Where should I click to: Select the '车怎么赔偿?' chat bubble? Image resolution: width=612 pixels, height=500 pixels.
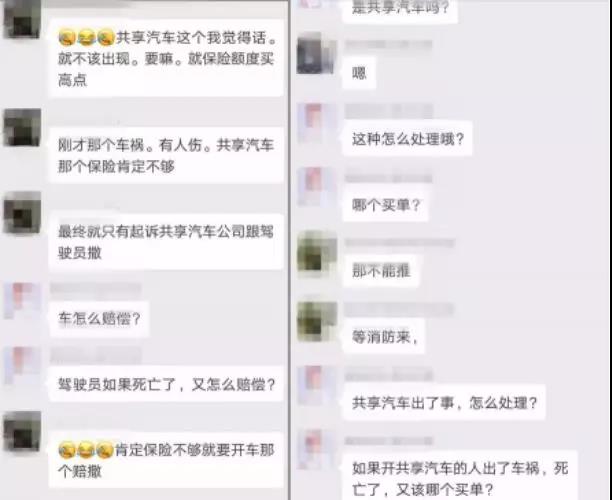99,319
